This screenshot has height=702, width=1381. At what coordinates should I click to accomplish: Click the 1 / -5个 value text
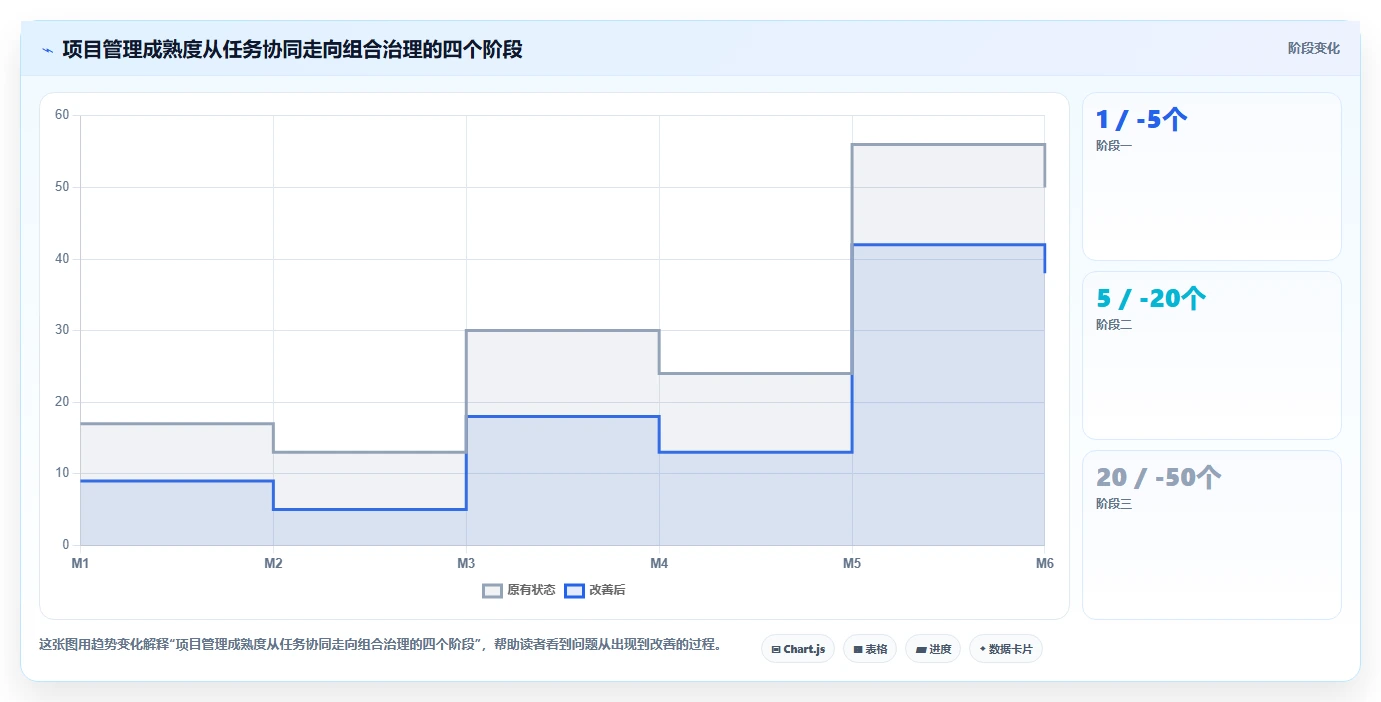click(1142, 120)
